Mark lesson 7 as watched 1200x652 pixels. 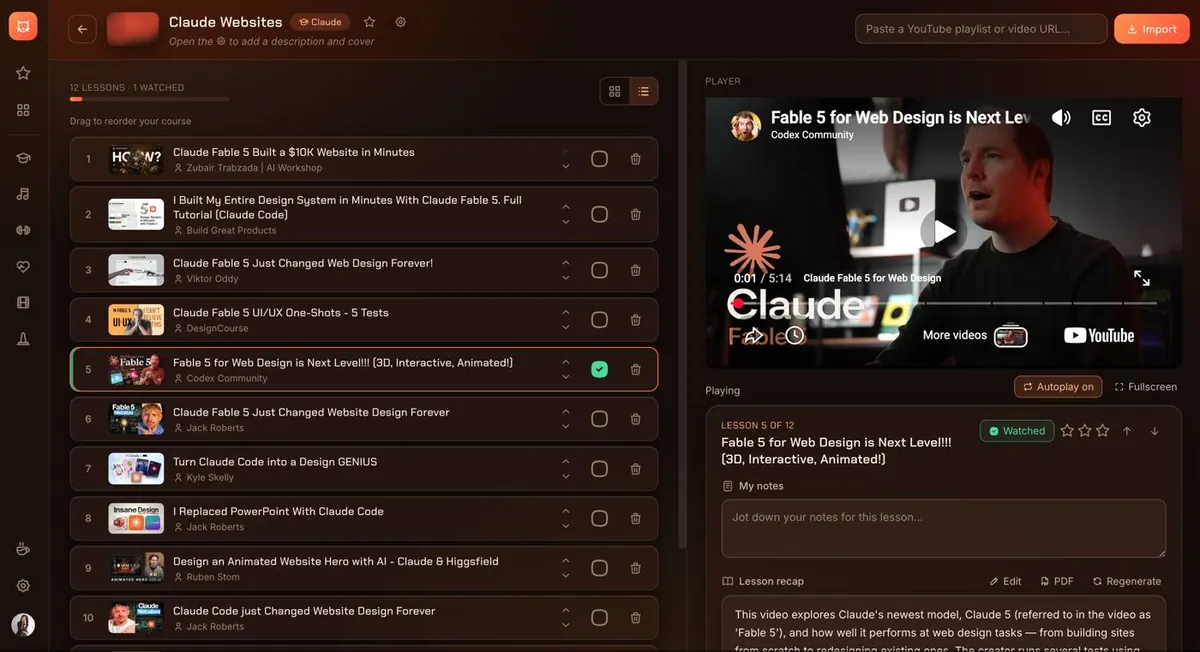tap(599, 469)
